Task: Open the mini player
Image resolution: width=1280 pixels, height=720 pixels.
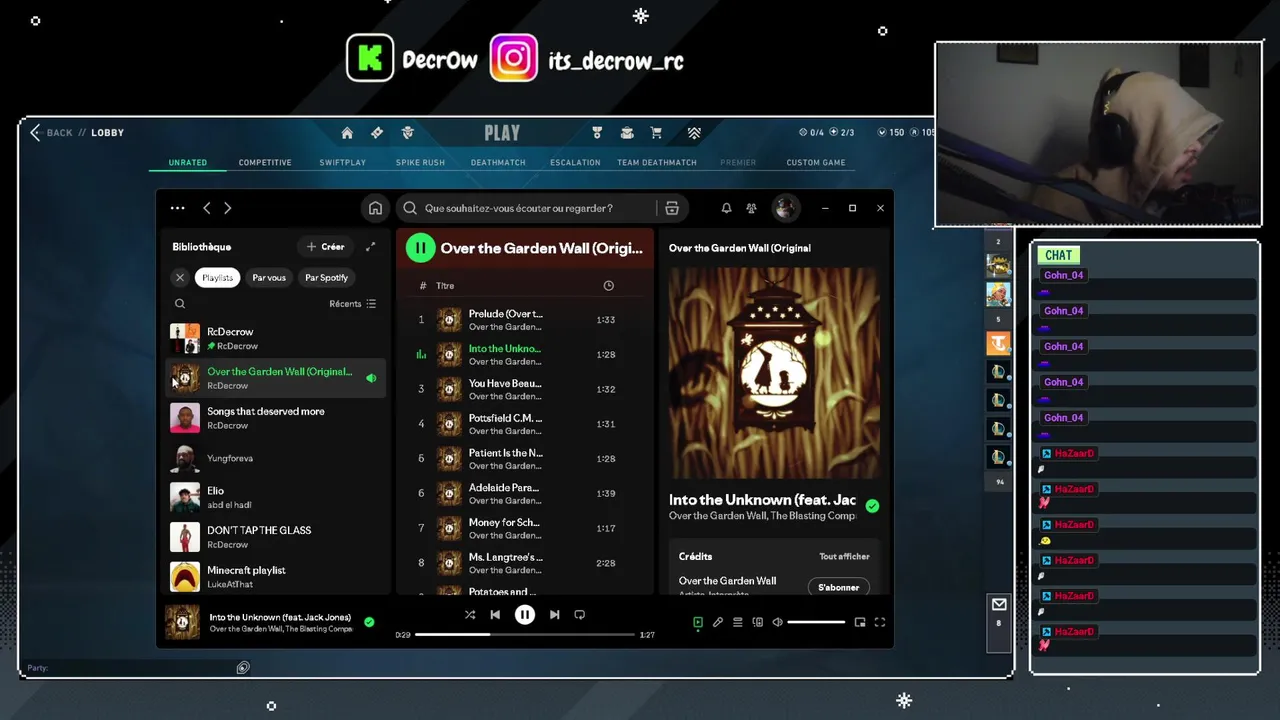Action: (860, 622)
